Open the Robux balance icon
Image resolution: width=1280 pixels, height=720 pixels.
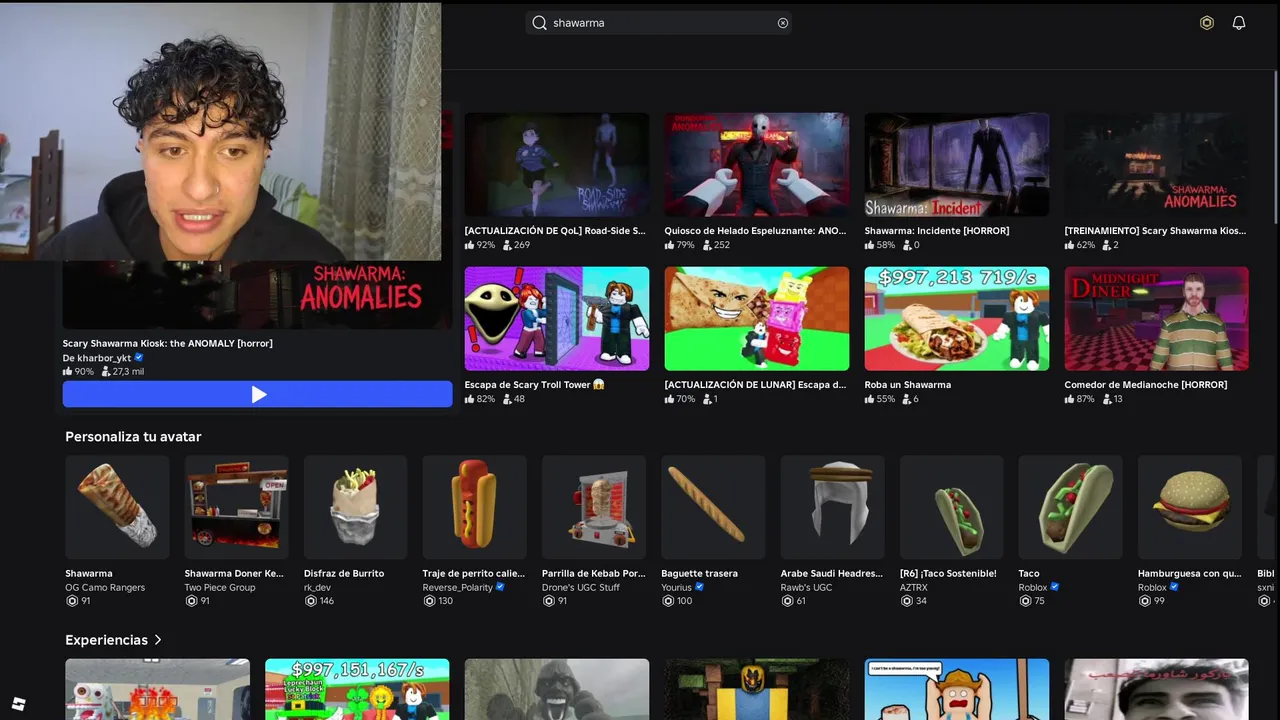[1207, 23]
